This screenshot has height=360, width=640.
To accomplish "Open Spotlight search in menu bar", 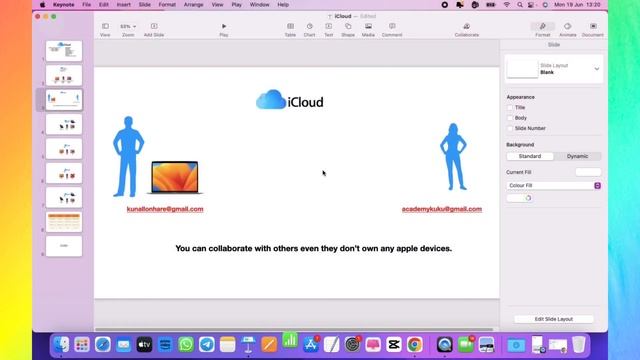I will point(519,5).
